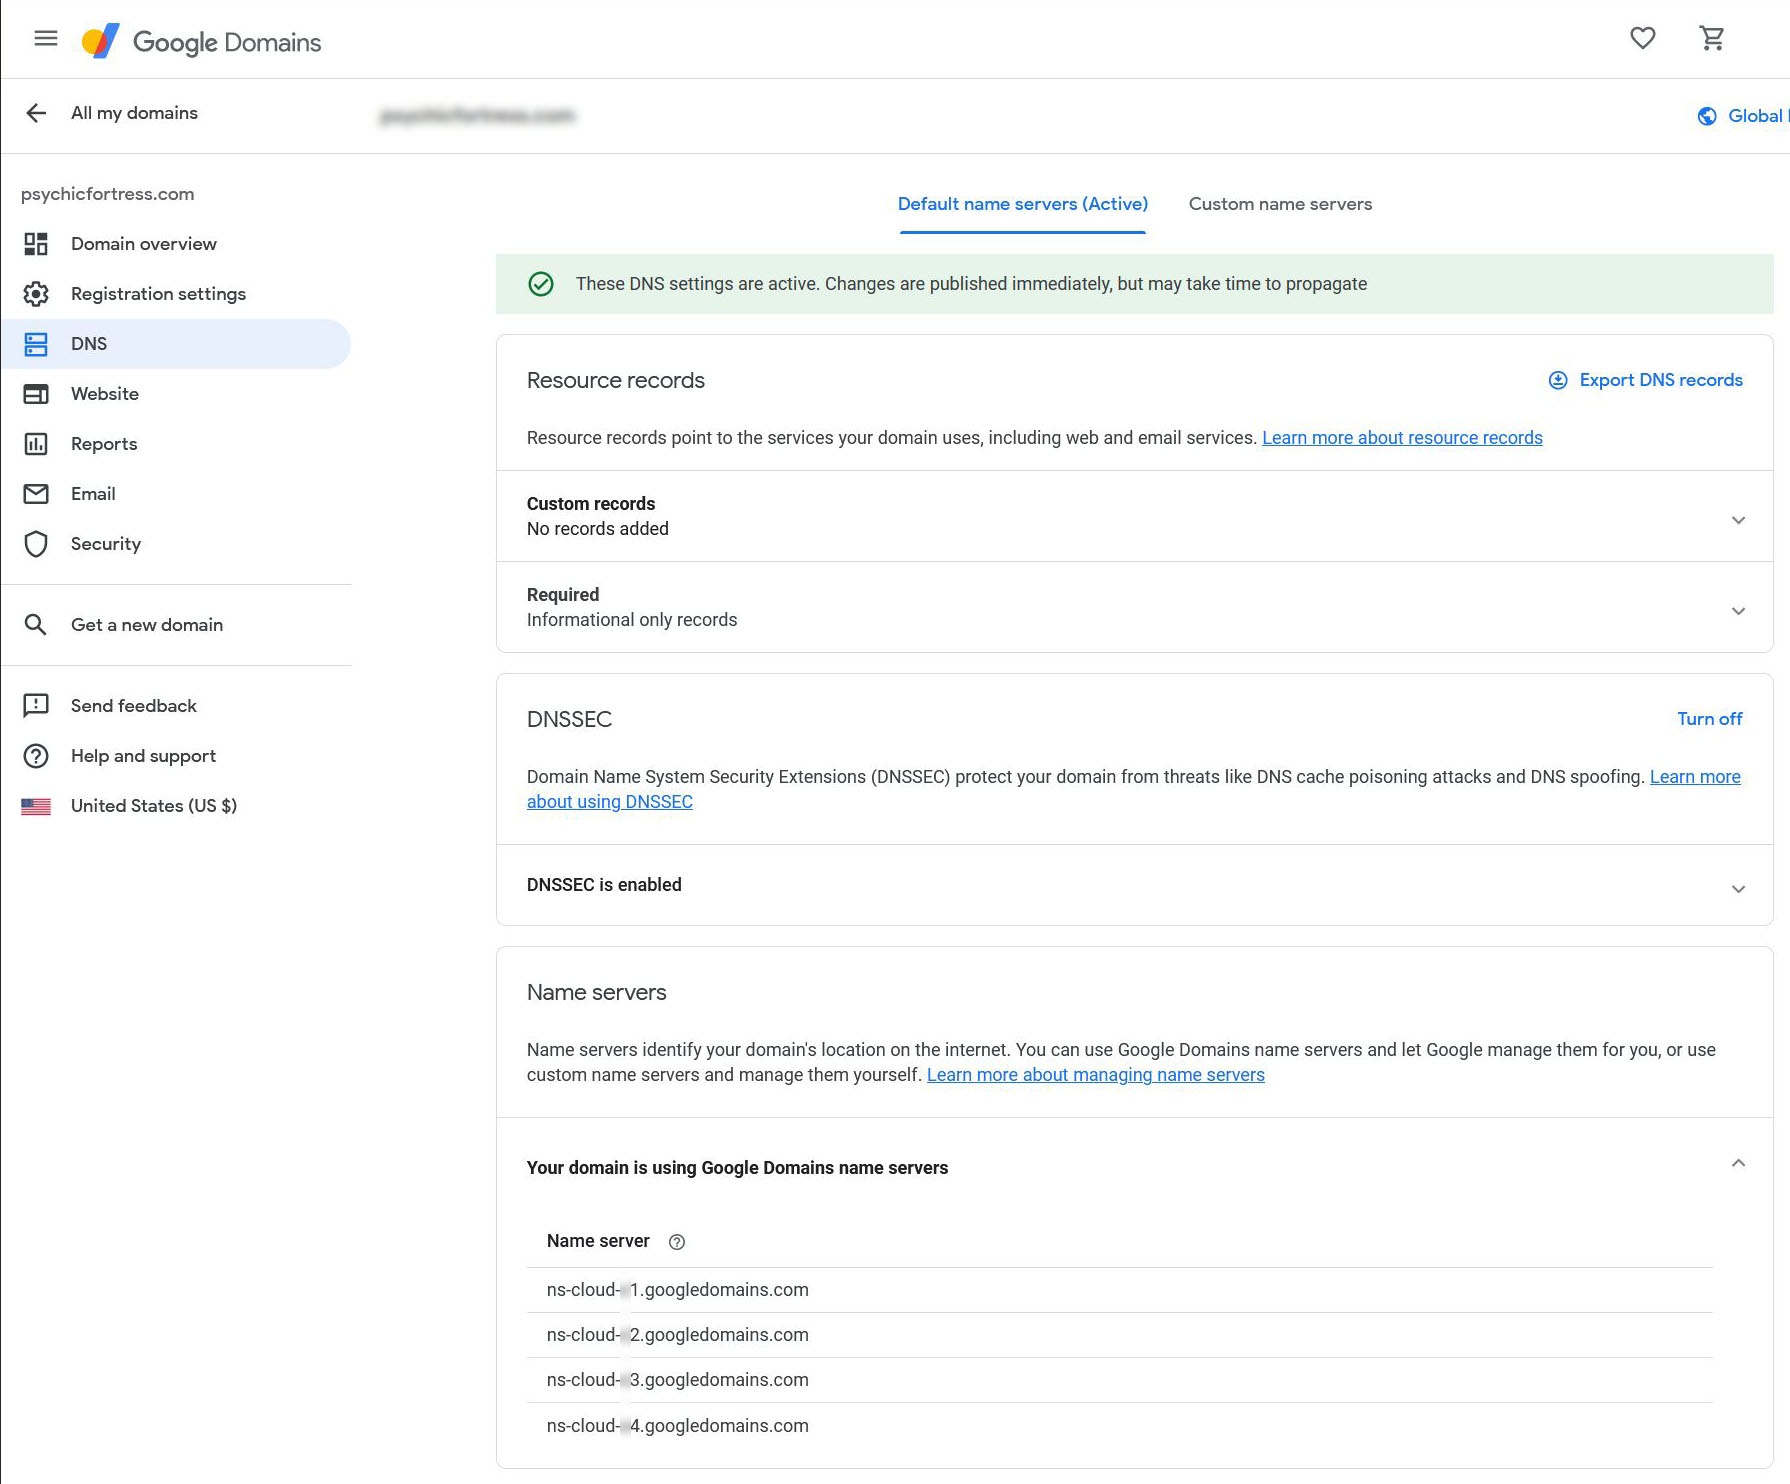This screenshot has width=1790, height=1484.
Task: Switch to Default name servers tab
Action: tap(1023, 204)
